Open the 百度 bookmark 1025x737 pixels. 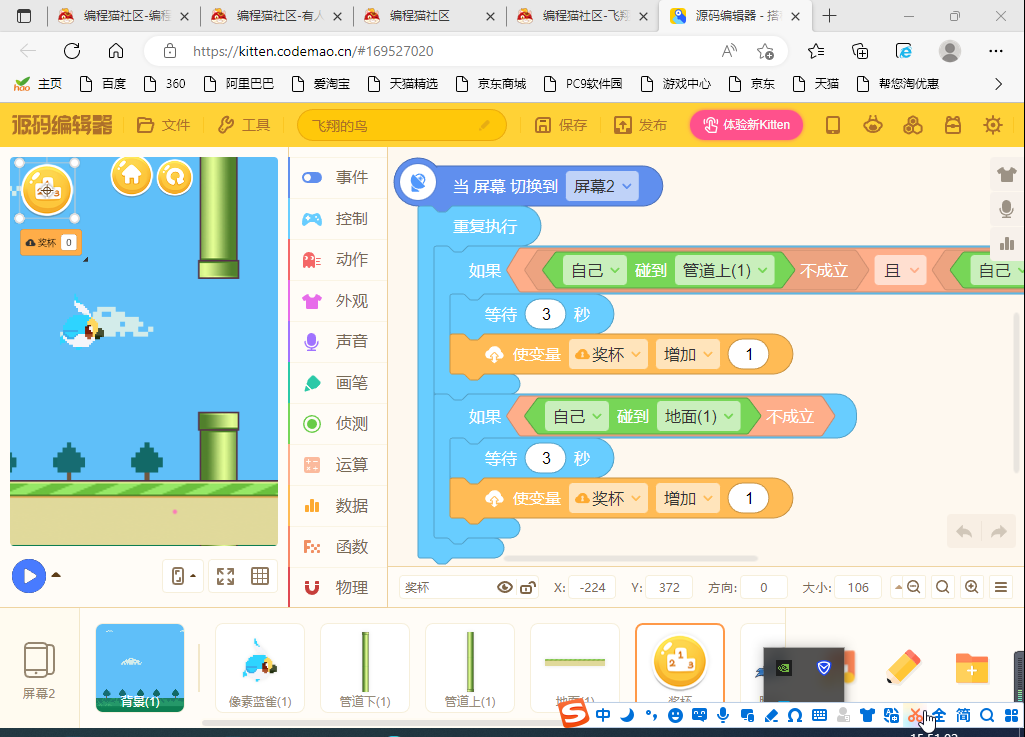coord(103,84)
